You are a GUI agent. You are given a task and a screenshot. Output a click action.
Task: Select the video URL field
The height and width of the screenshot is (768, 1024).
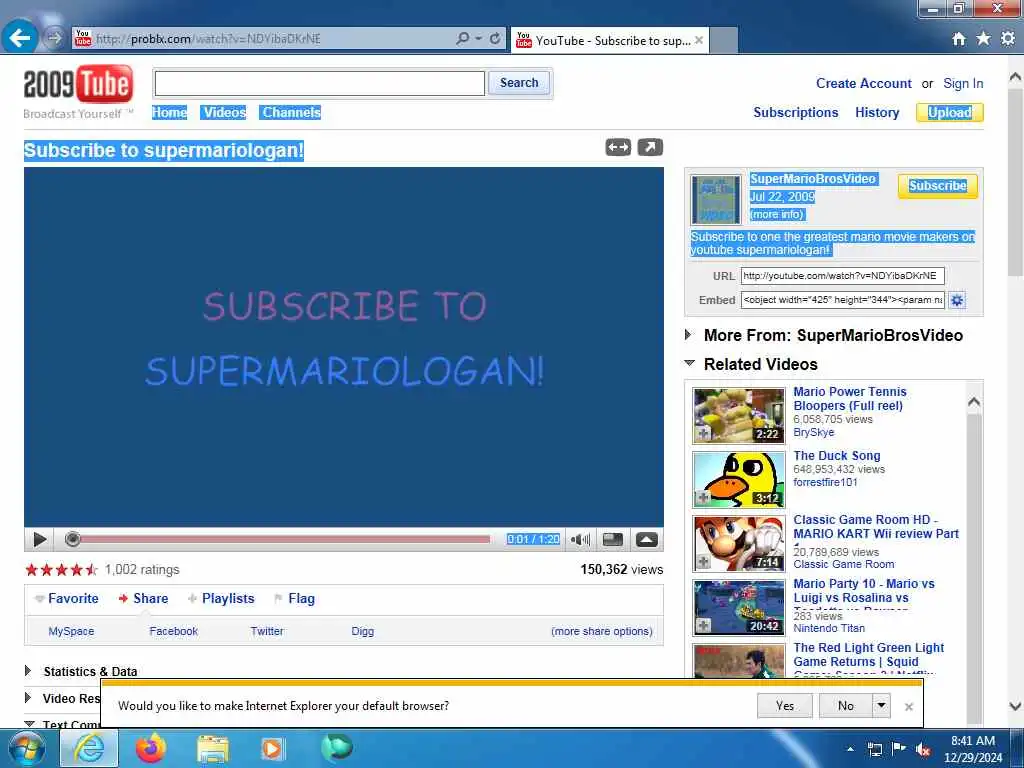pyautogui.click(x=842, y=276)
